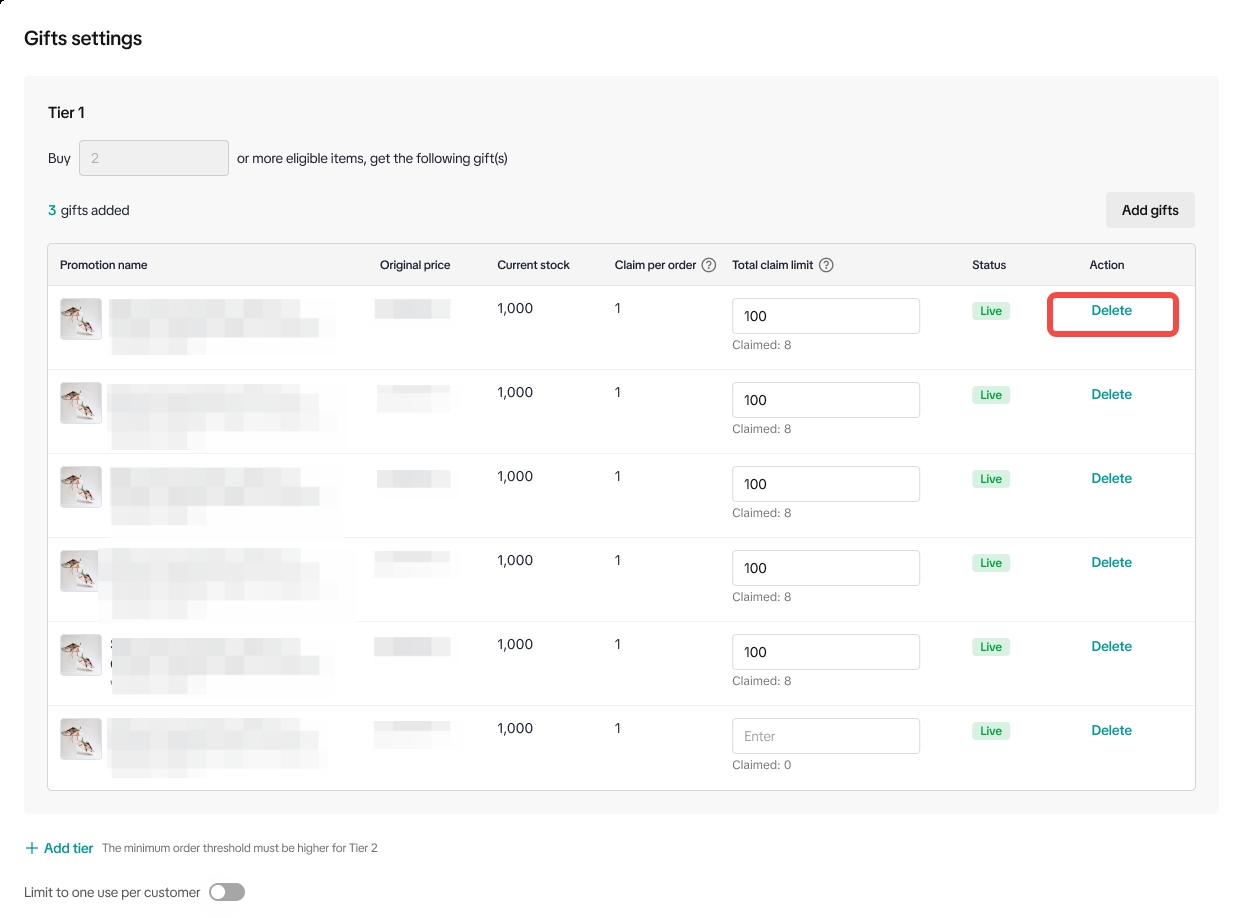Click the fifth row's Total claim limit input
This screenshot has height=918, width=1240.
point(825,652)
